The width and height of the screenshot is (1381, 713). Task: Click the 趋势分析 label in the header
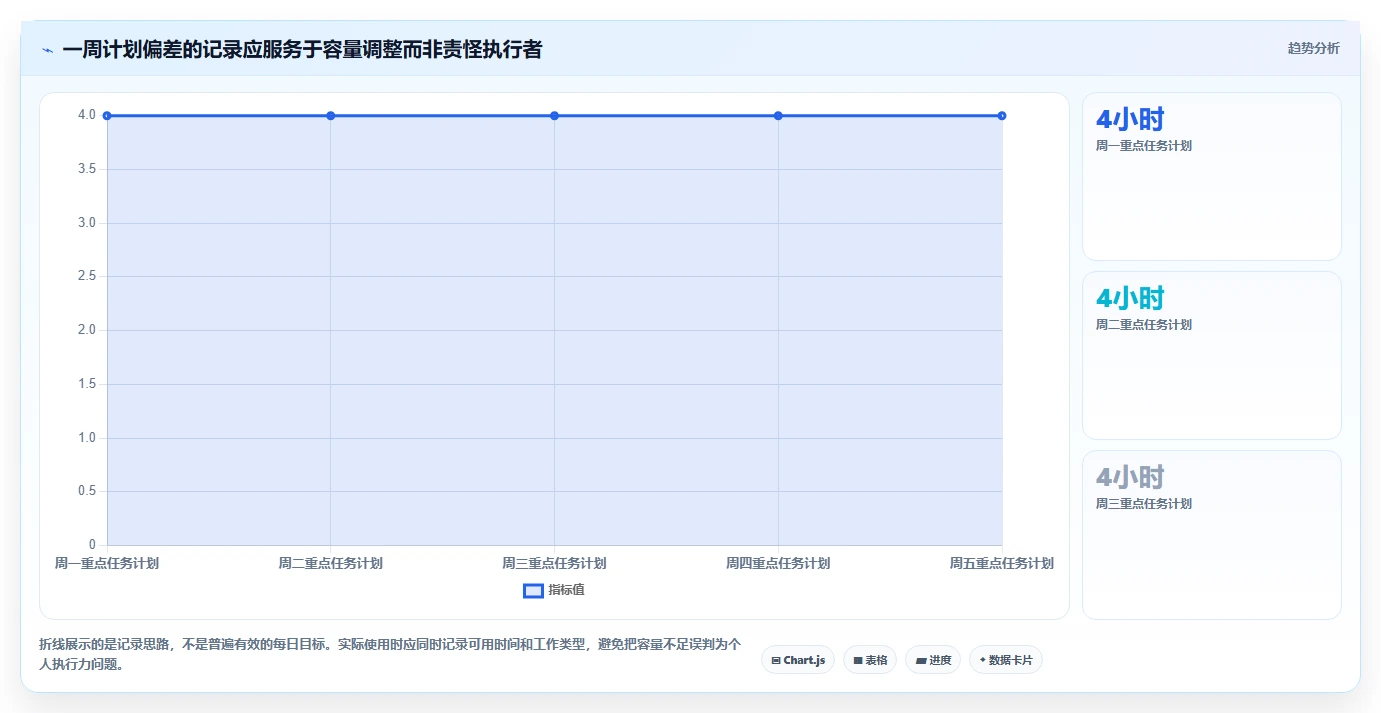(x=1313, y=49)
